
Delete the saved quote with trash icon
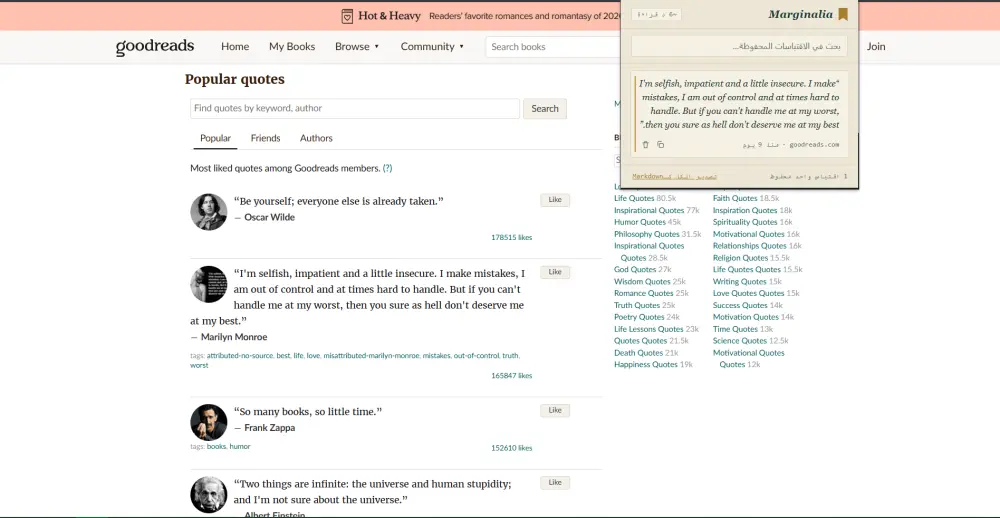point(645,145)
